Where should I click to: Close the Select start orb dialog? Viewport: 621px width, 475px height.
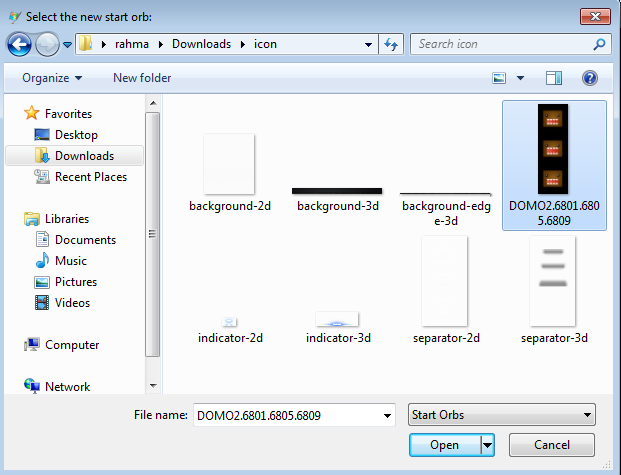pyautogui.click(x=595, y=16)
